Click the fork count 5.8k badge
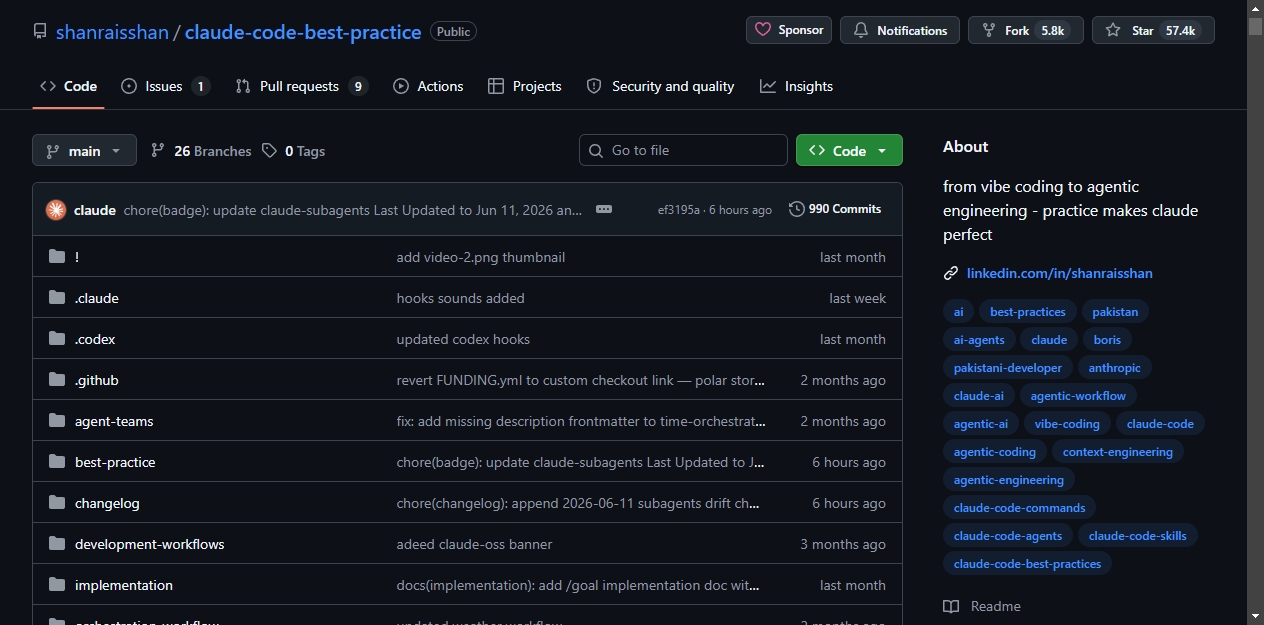The height and width of the screenshot is (625, 1264). (1053, 31)
